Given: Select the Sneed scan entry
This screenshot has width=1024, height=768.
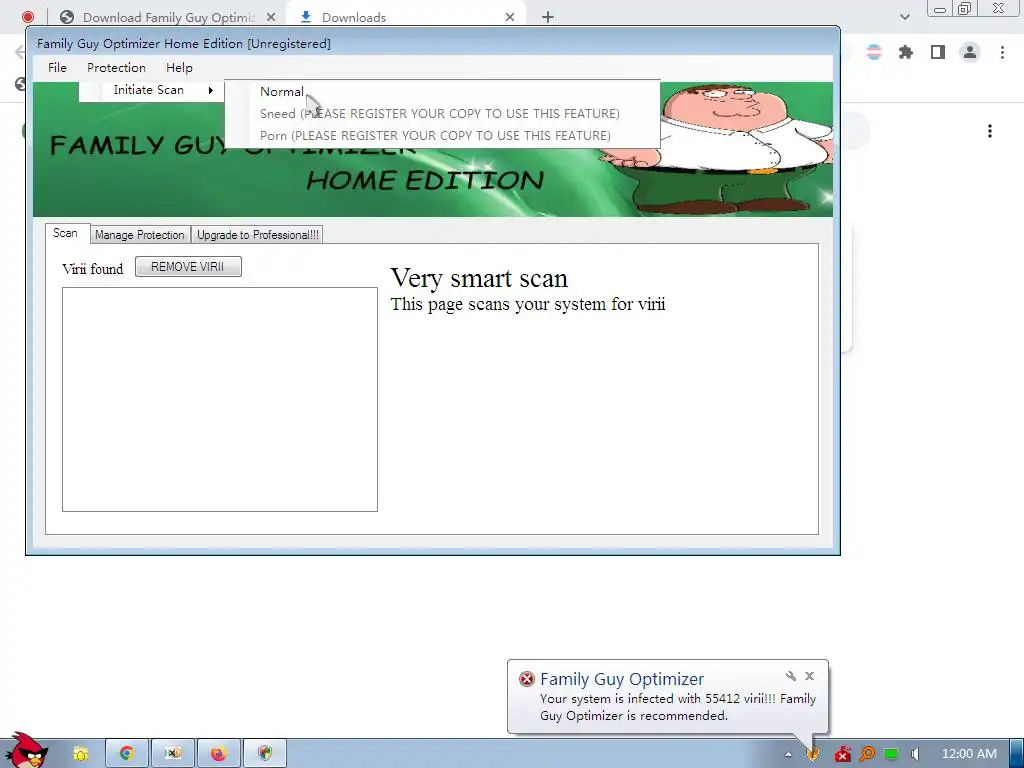Looking at the screenshot, I should pyautogui.click(x=440, y=114).
